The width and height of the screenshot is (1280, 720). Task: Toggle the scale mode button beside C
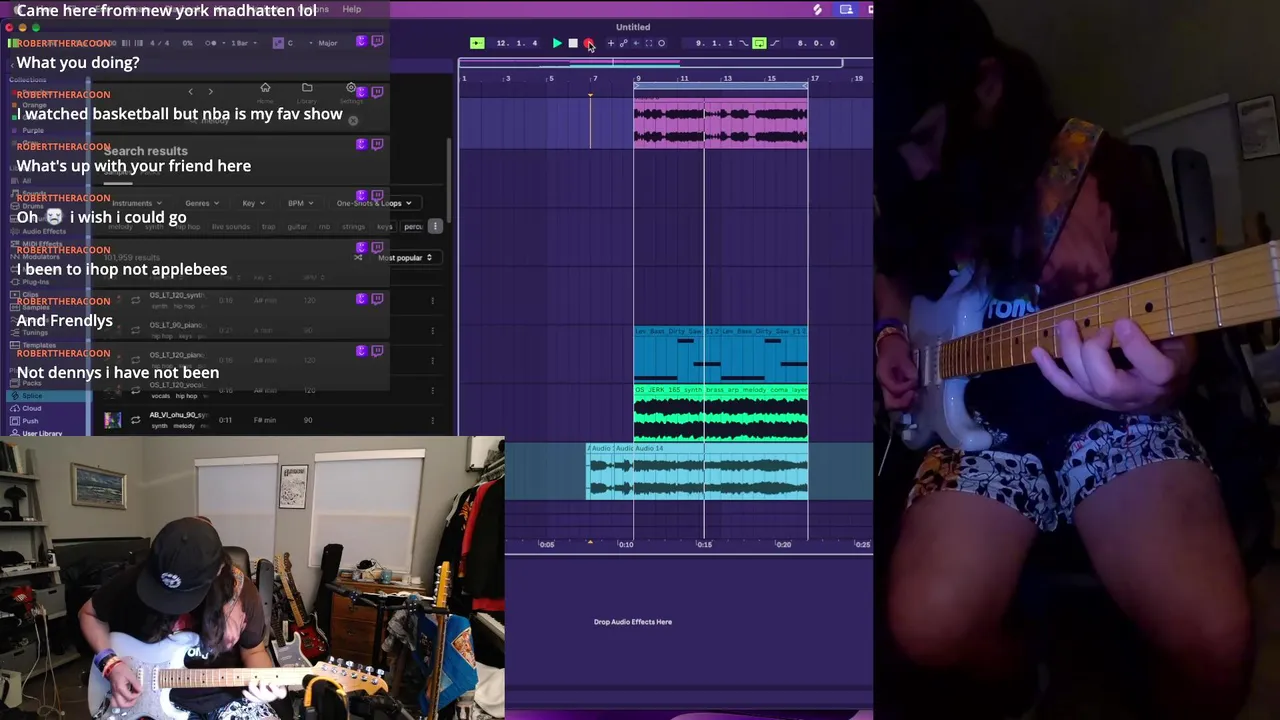[x=278, y=43]
